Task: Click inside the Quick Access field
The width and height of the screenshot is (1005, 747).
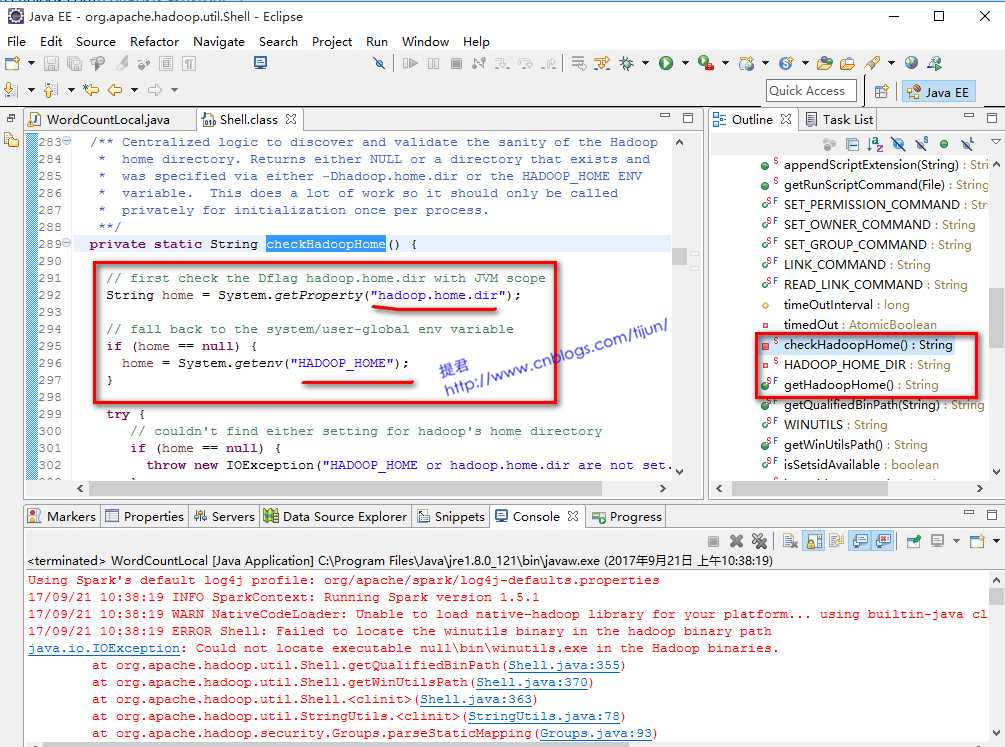Action: (811, 90)
